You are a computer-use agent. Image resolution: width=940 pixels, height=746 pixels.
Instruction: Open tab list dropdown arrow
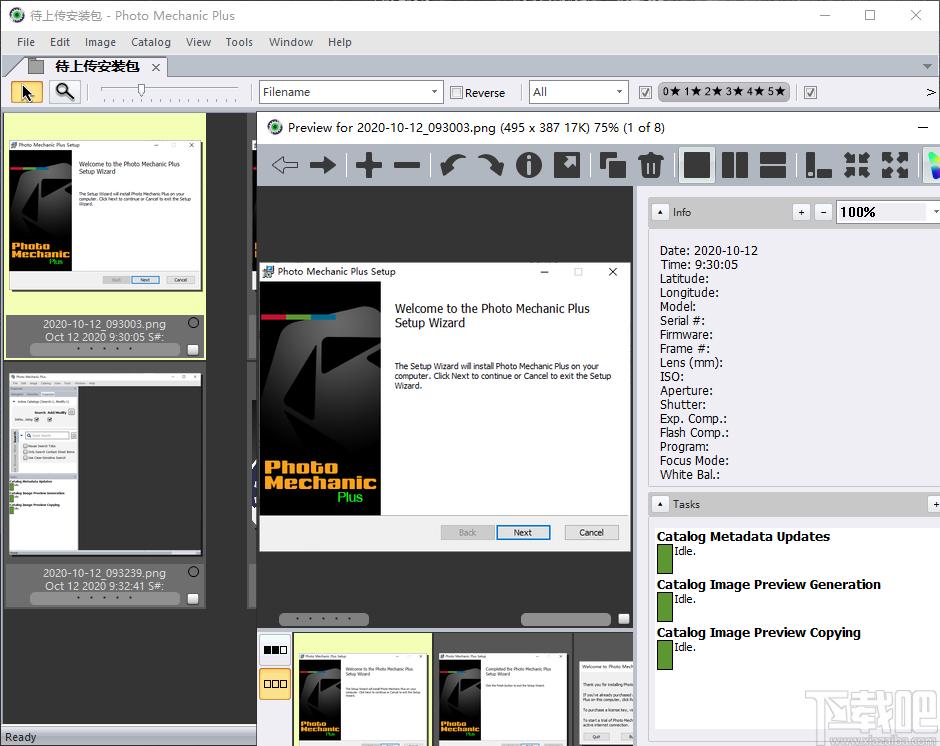927,66
